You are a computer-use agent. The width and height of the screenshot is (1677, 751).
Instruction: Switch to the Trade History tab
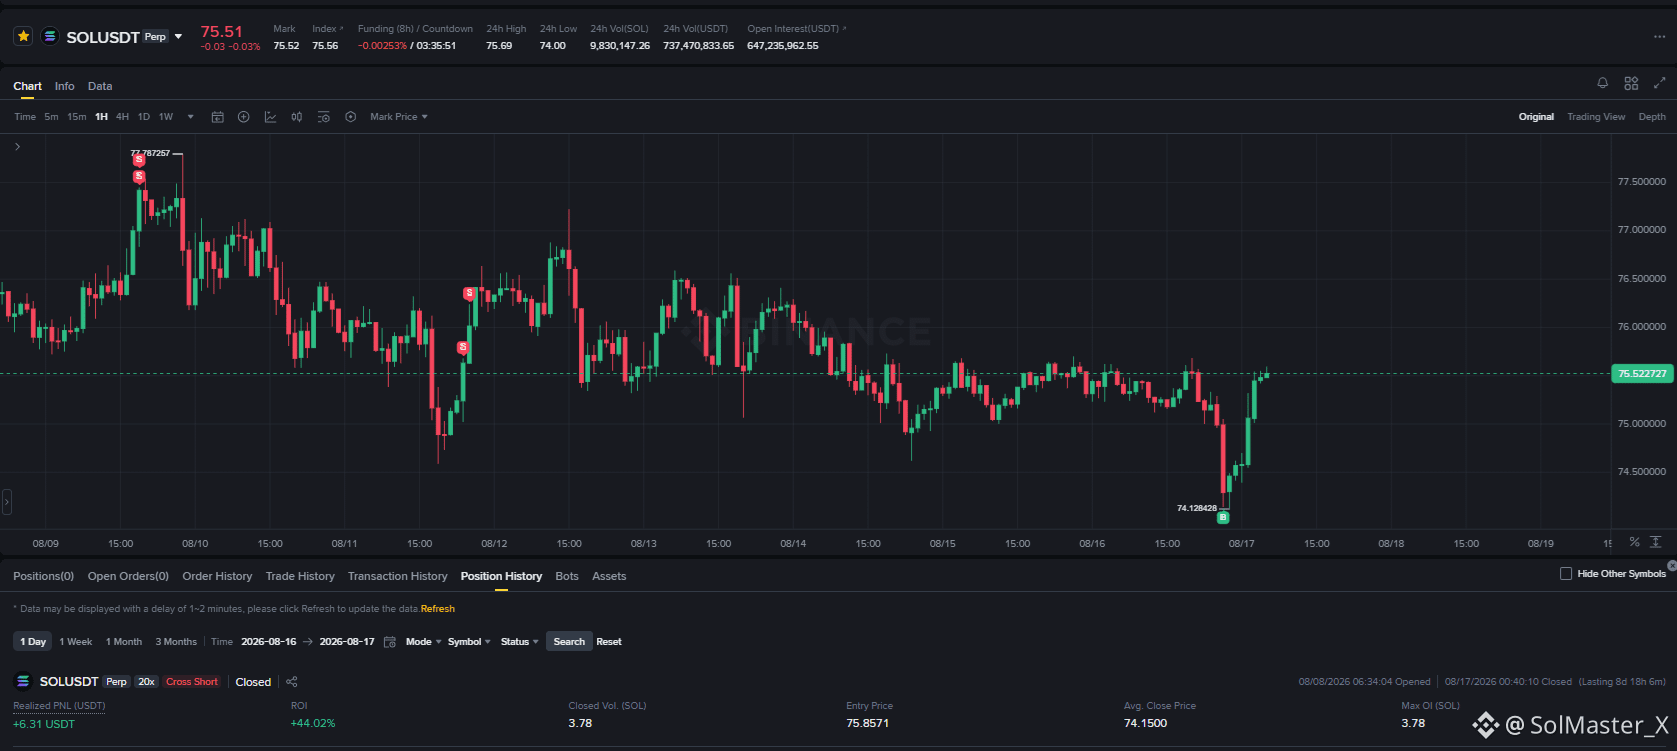tap(300, 576)
